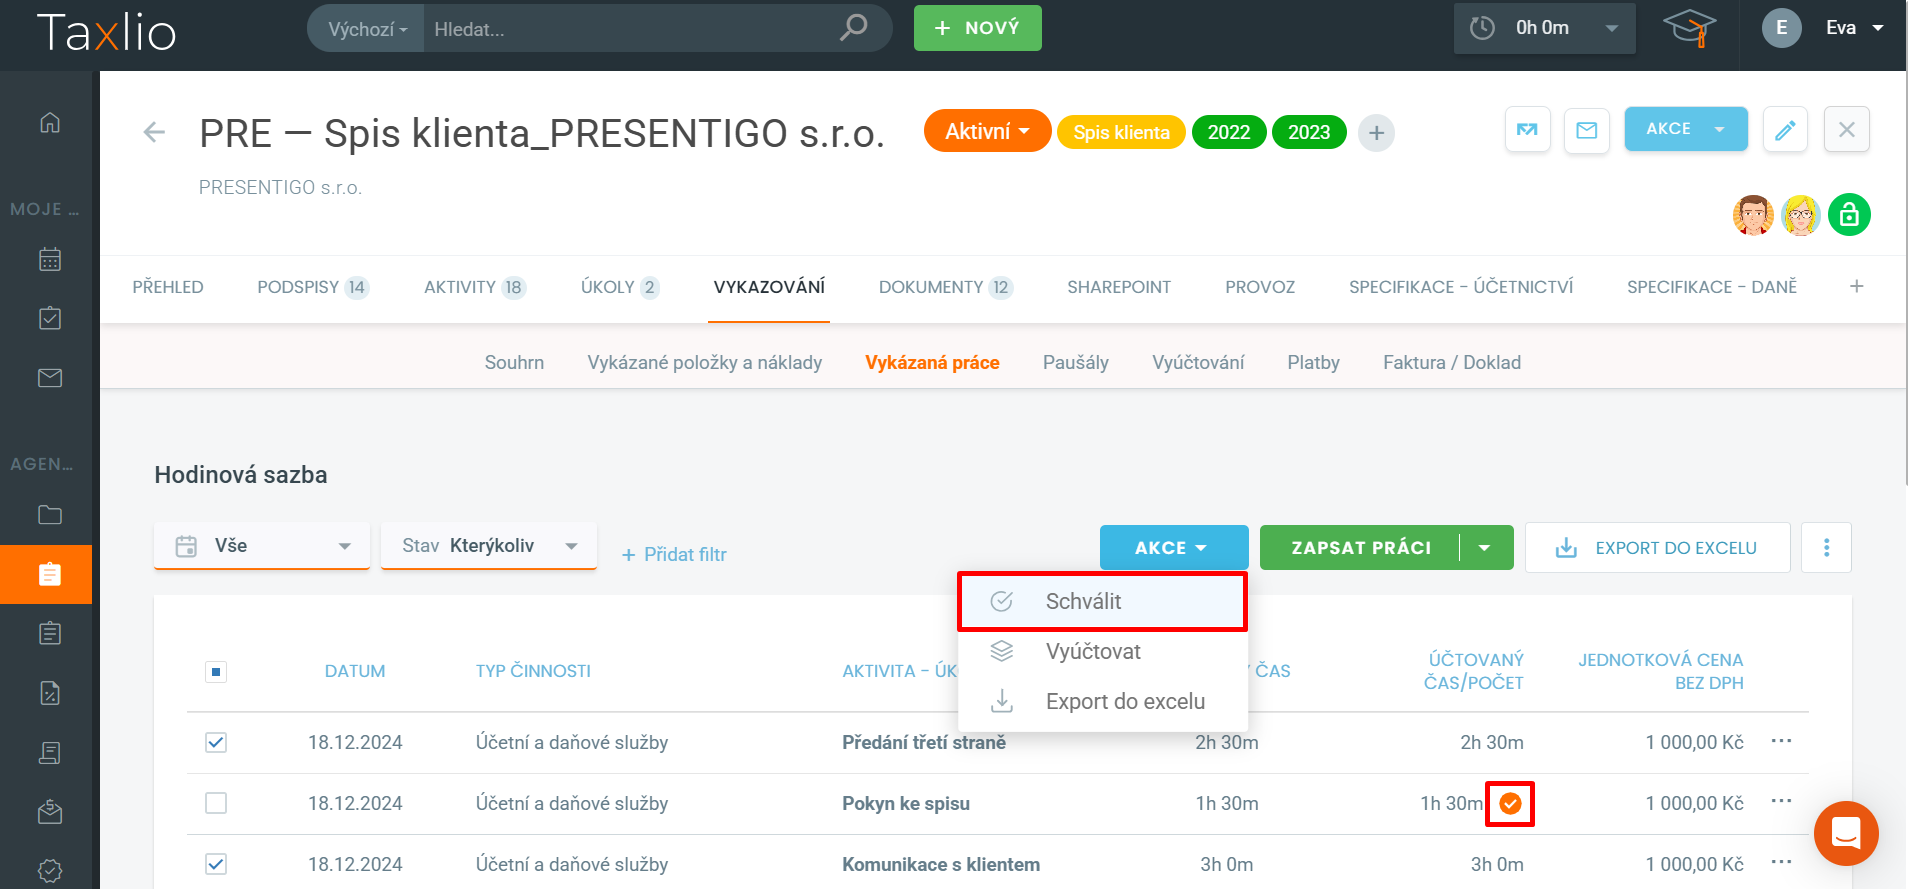This screenshot has height=889, width=1908.
Task: Click the blonde user avatar with glasses
Action: pos(1801,215)
